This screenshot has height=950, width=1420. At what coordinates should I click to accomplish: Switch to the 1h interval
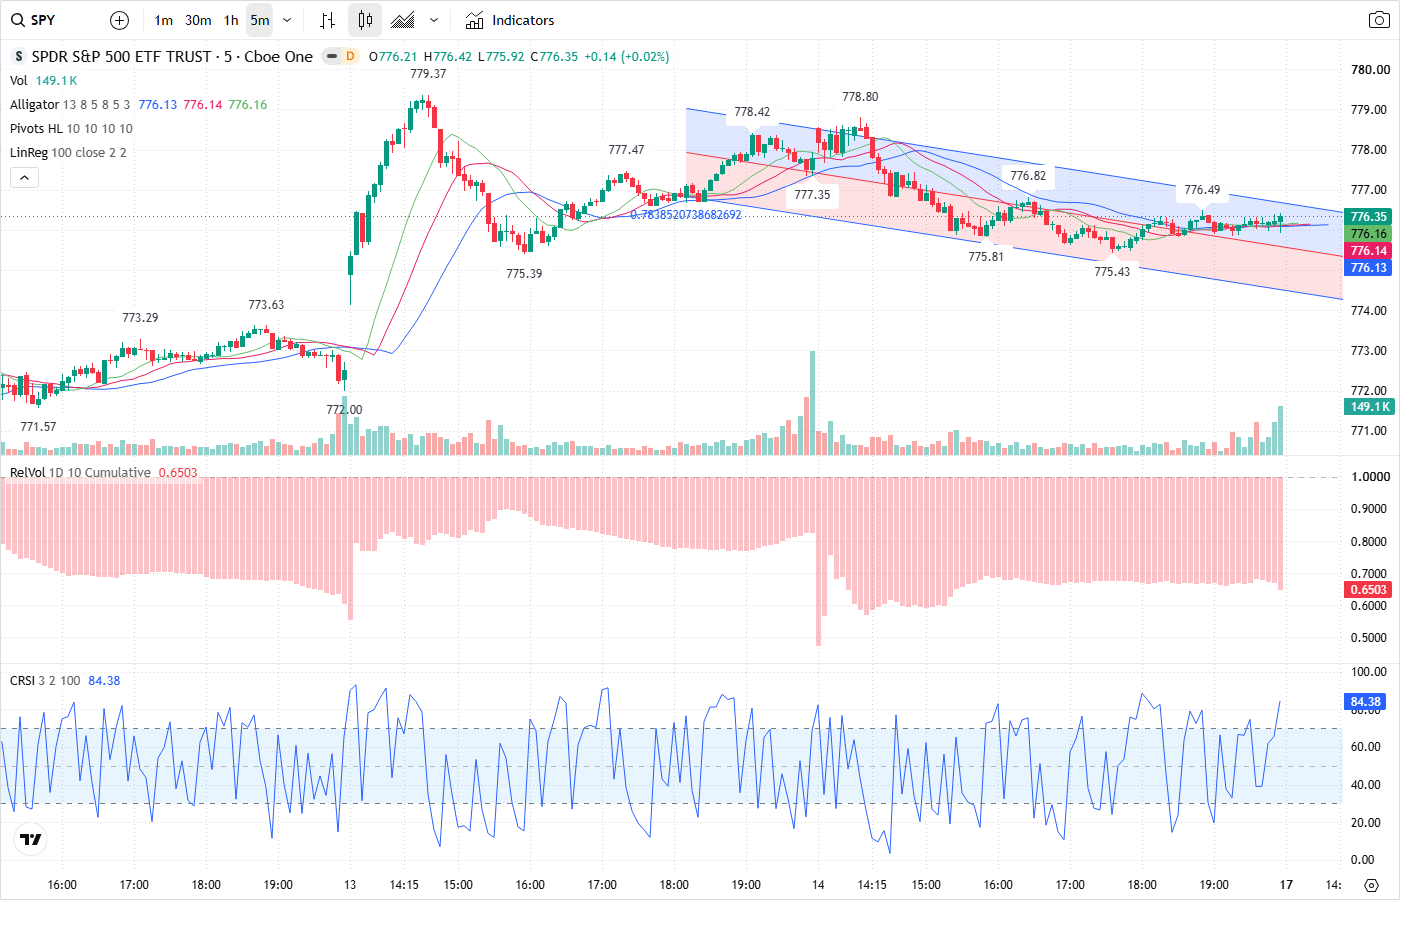(231, 20)
